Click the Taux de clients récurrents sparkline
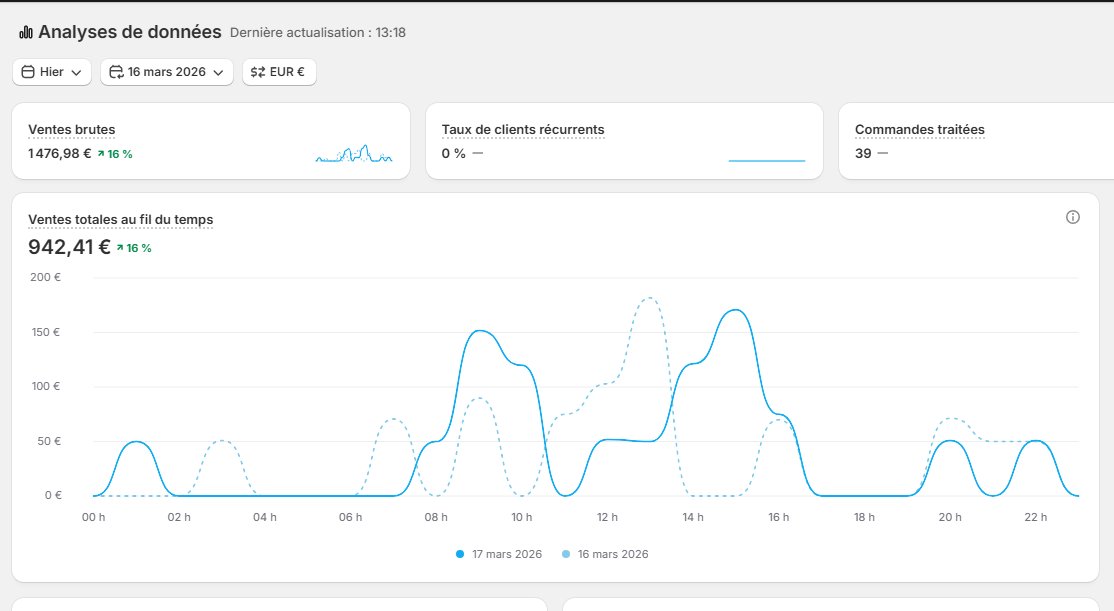 pyautogui.click(x=767, y=161)
